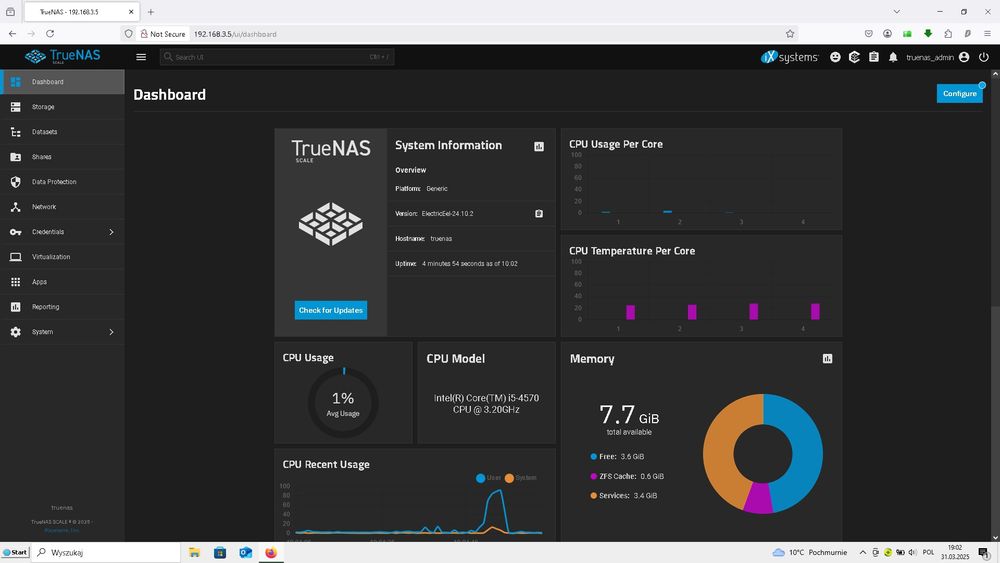Open Datasets from the sidebar
The height and width of the screenshot is (563, 1000).
pyautogui.click(x=62, y=132)
